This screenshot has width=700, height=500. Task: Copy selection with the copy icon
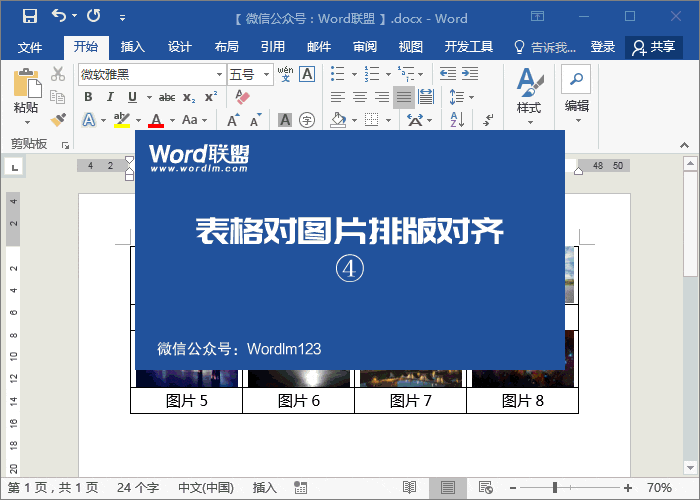(x=58, y=96)
